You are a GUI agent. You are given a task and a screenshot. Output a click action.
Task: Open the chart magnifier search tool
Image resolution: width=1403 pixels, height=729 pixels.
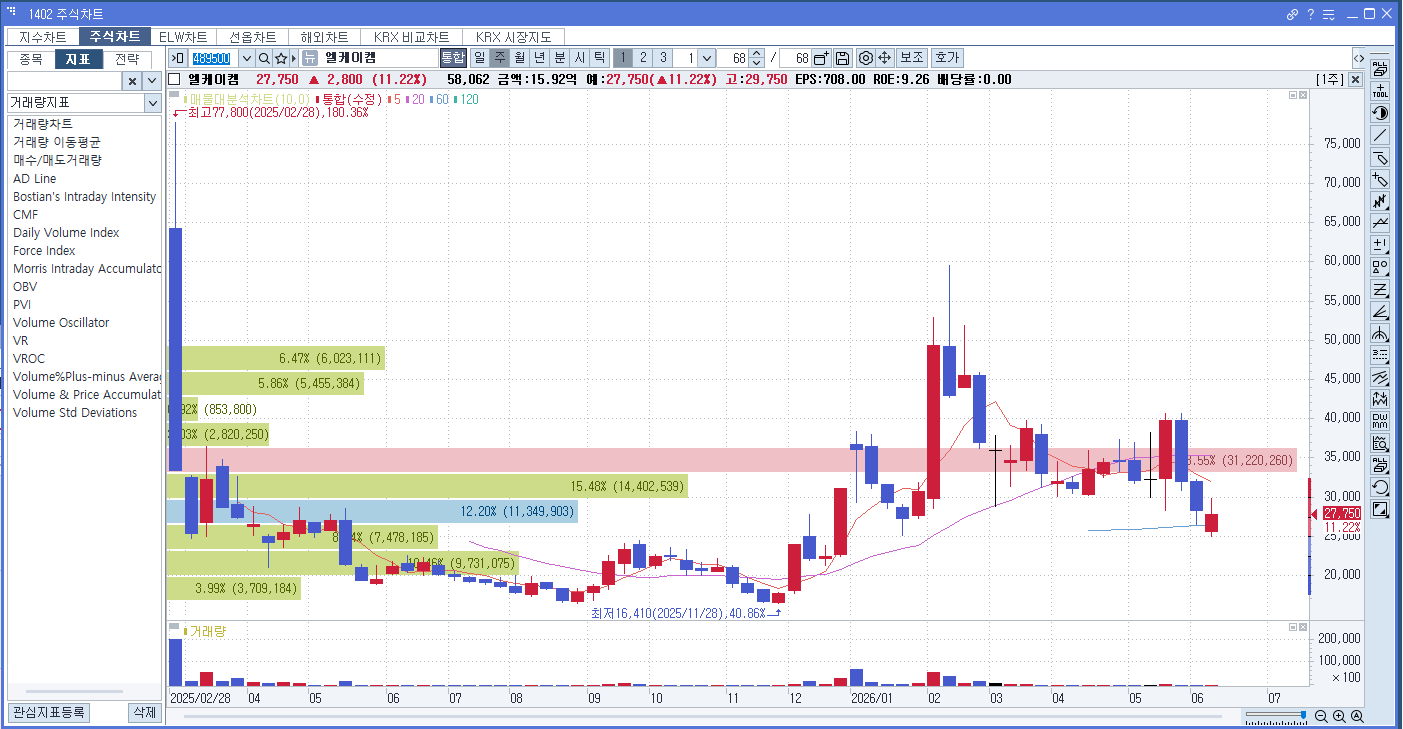(1380, 443)
